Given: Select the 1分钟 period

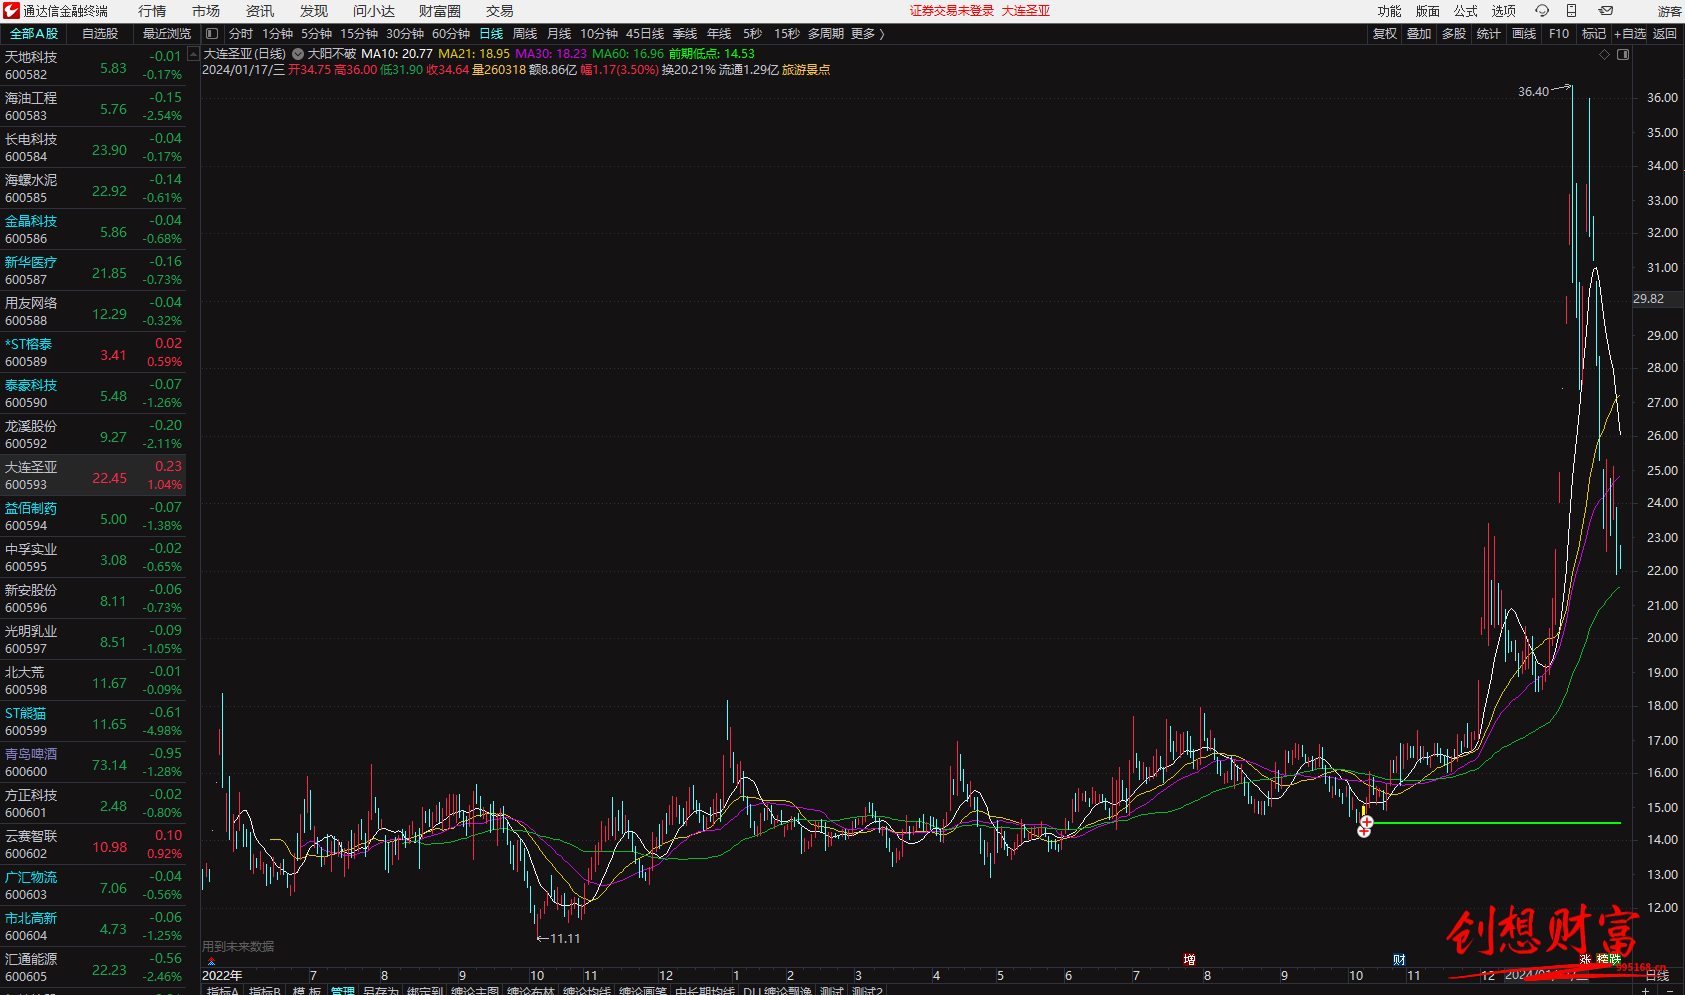Looking at the screenshot, I should (277, 34).
